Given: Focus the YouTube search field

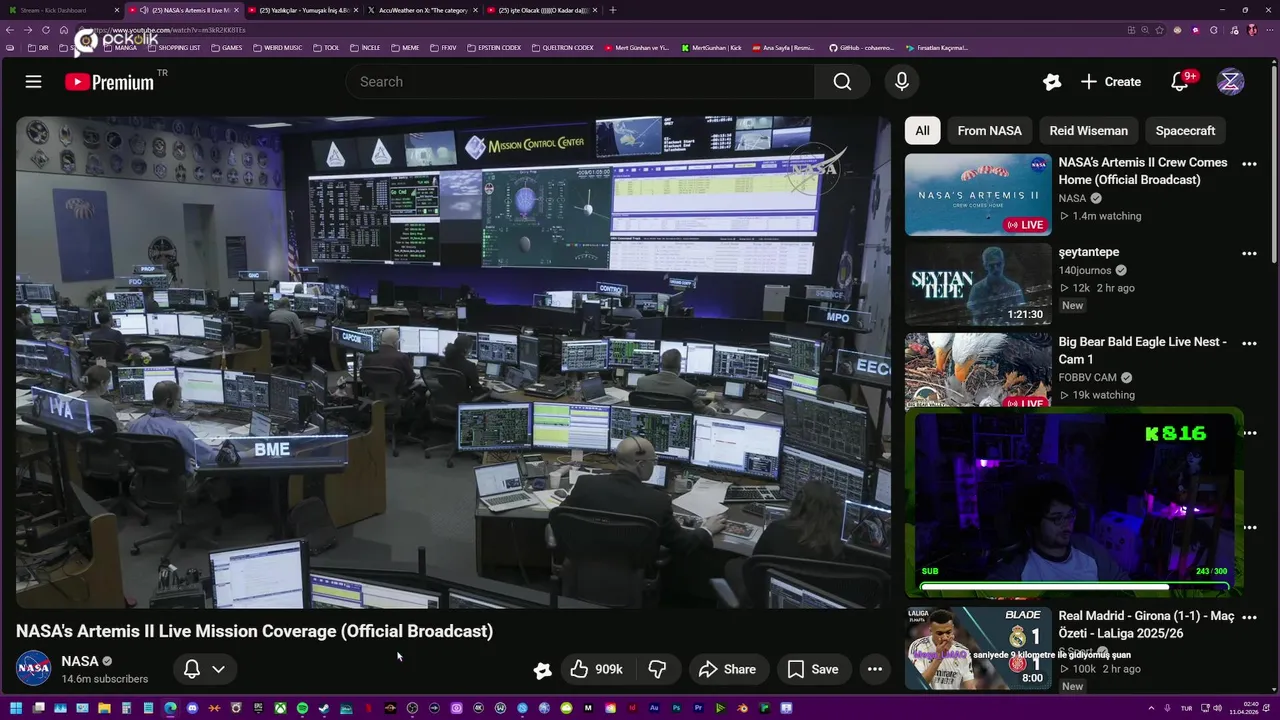Looking at the screenshot, I should point(580,82).
